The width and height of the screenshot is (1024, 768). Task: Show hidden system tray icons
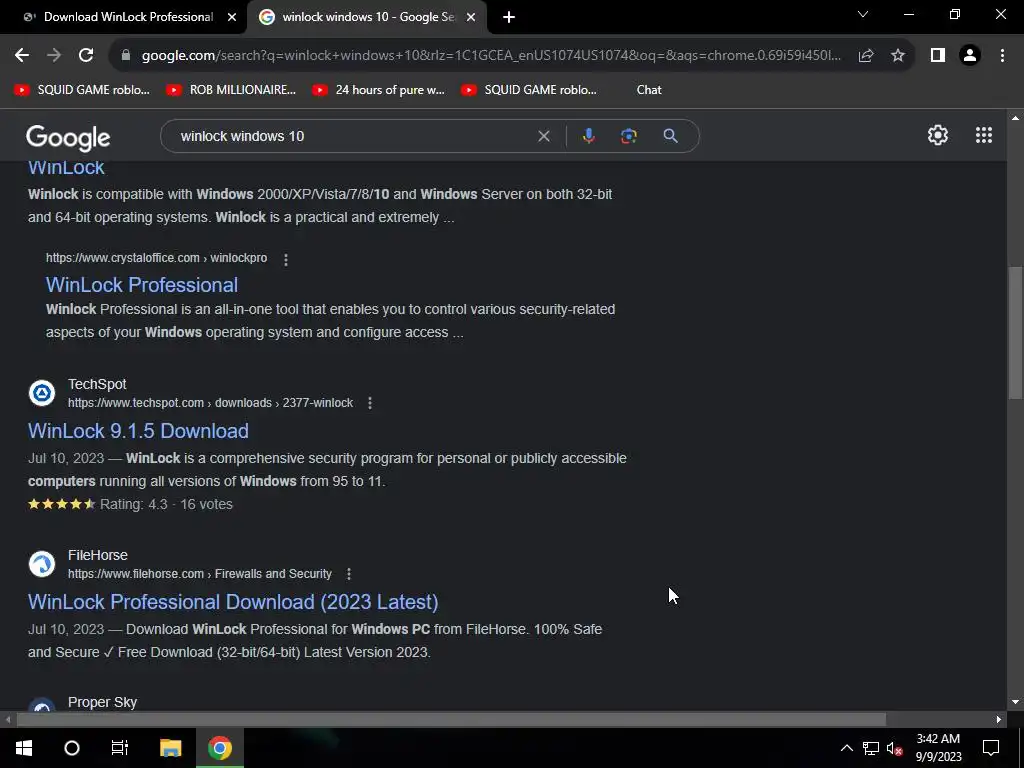pos(846,748)
